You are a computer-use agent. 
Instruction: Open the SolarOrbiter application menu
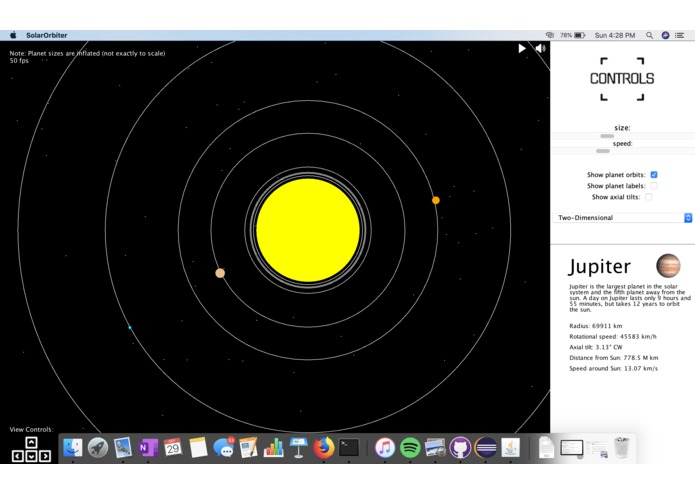click(x=47, y=35)
